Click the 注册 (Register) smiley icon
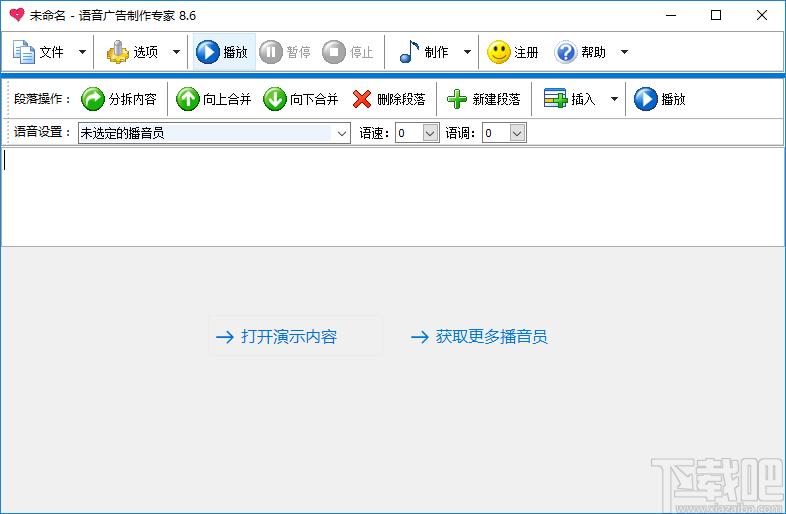 [x=499, y=52]
